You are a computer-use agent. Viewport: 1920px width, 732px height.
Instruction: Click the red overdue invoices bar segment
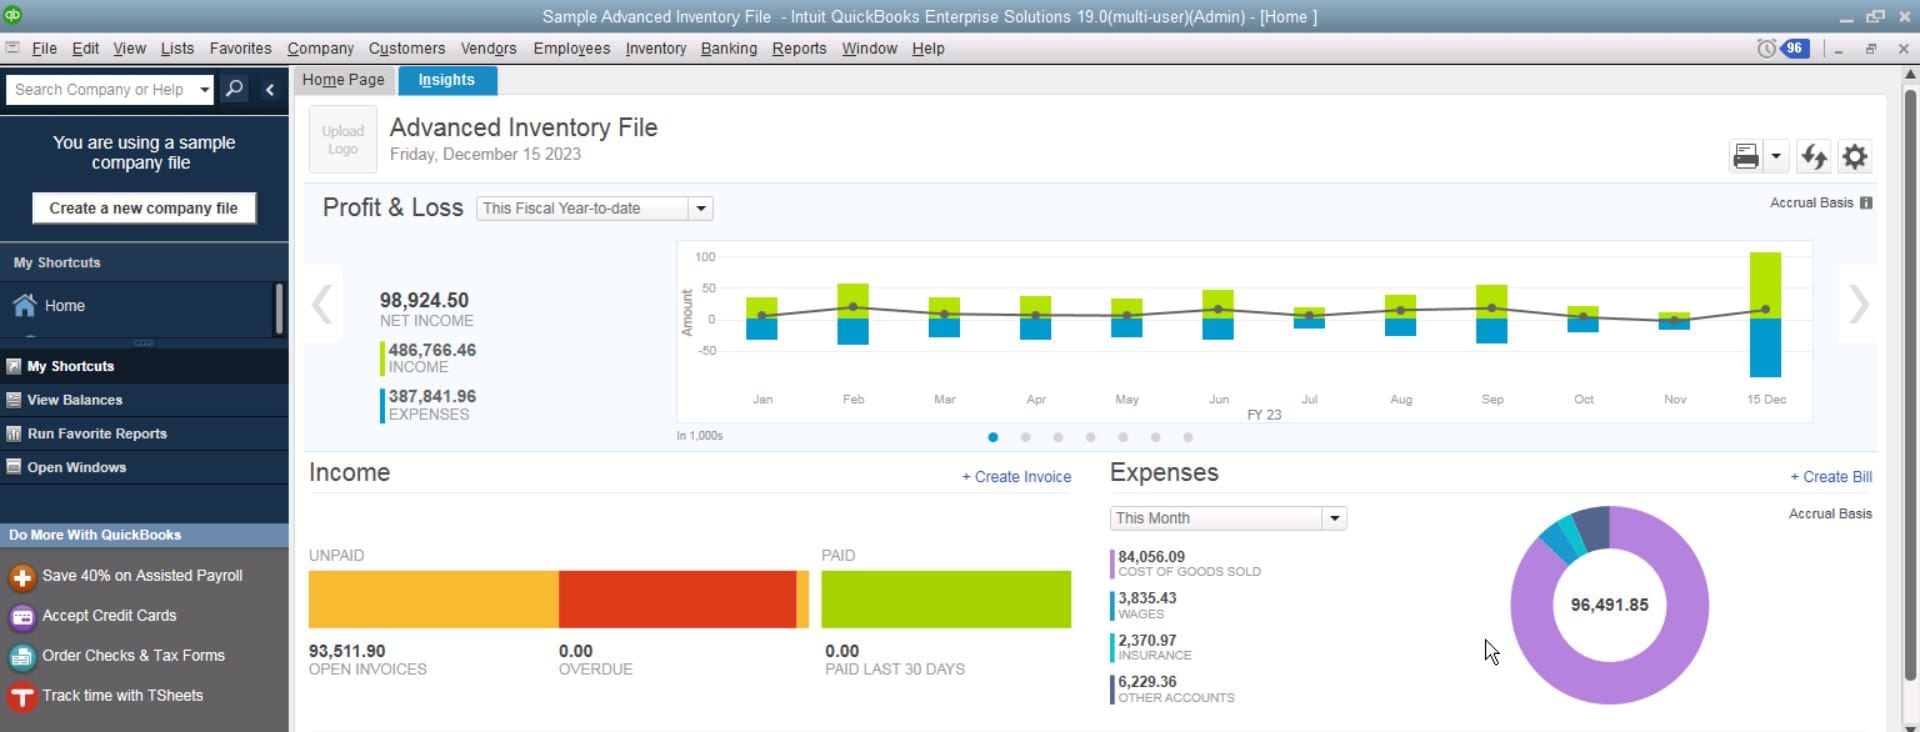(x=677, y=599)
